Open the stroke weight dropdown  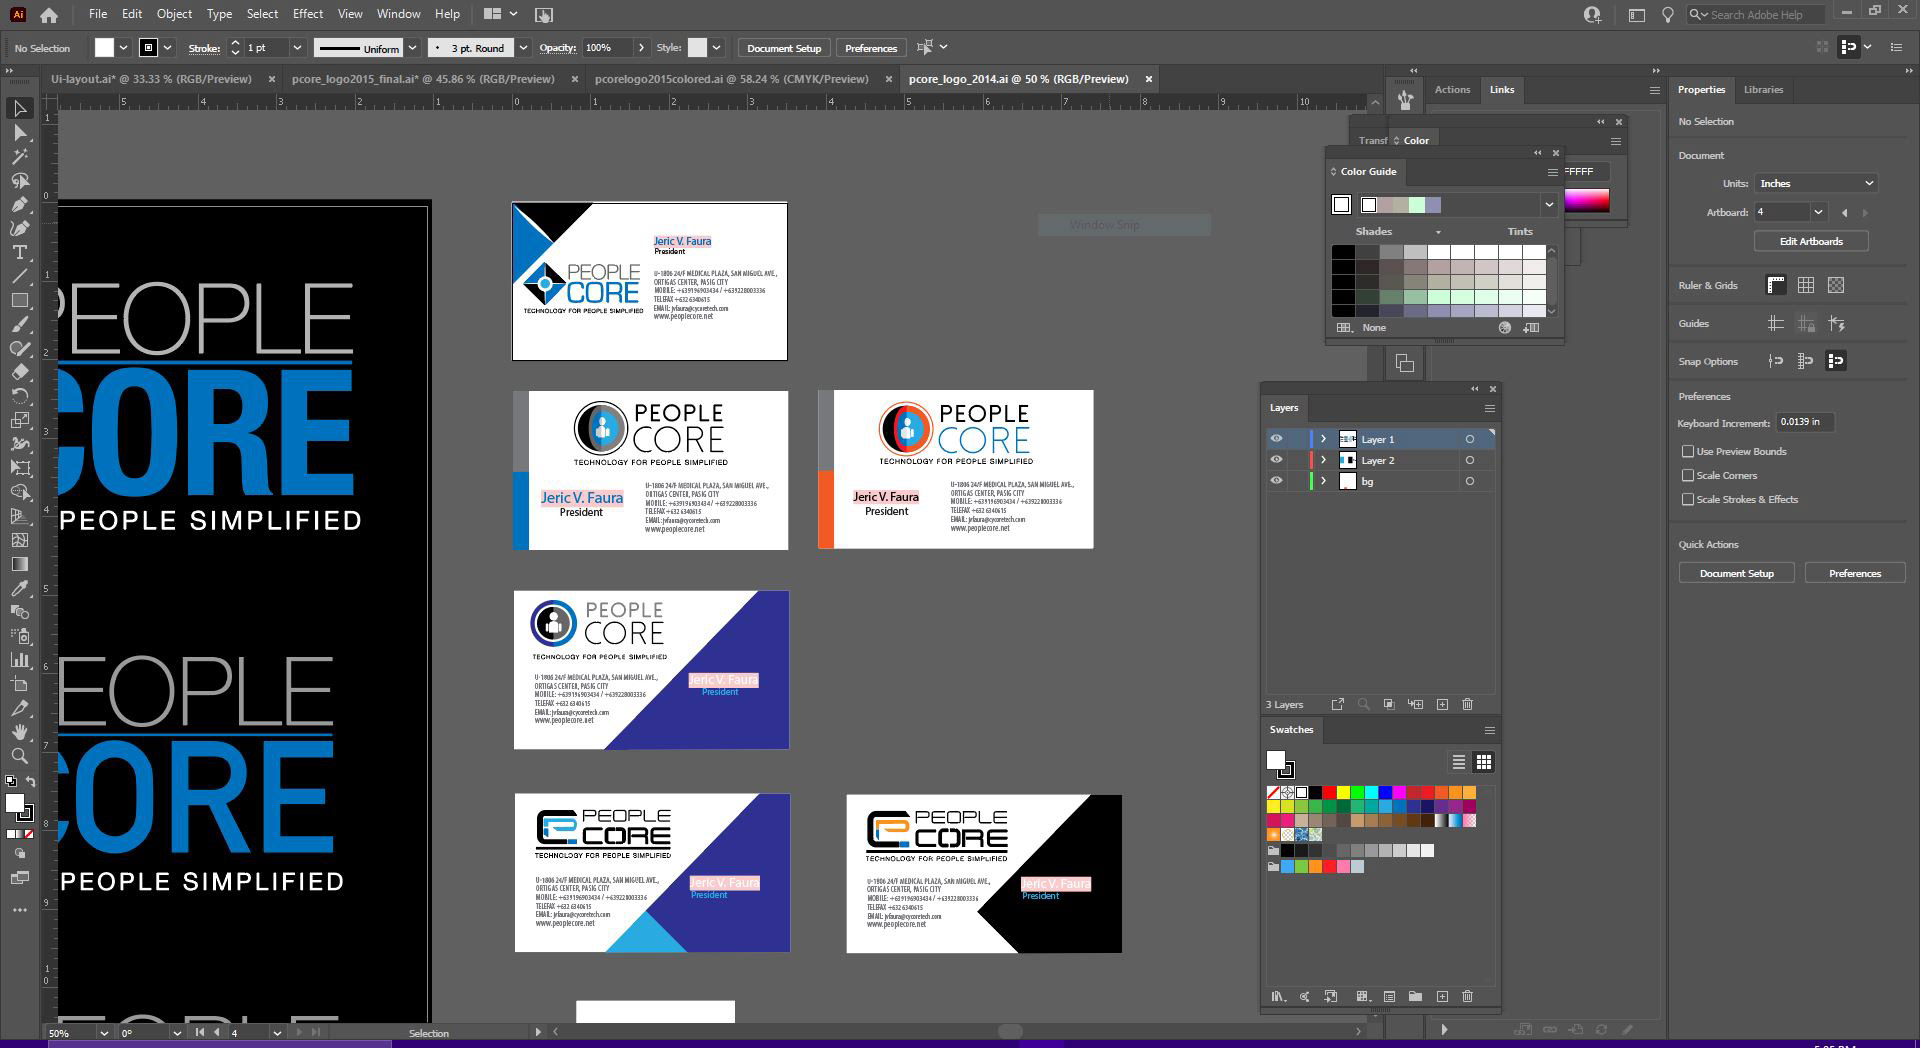point(296,48)
